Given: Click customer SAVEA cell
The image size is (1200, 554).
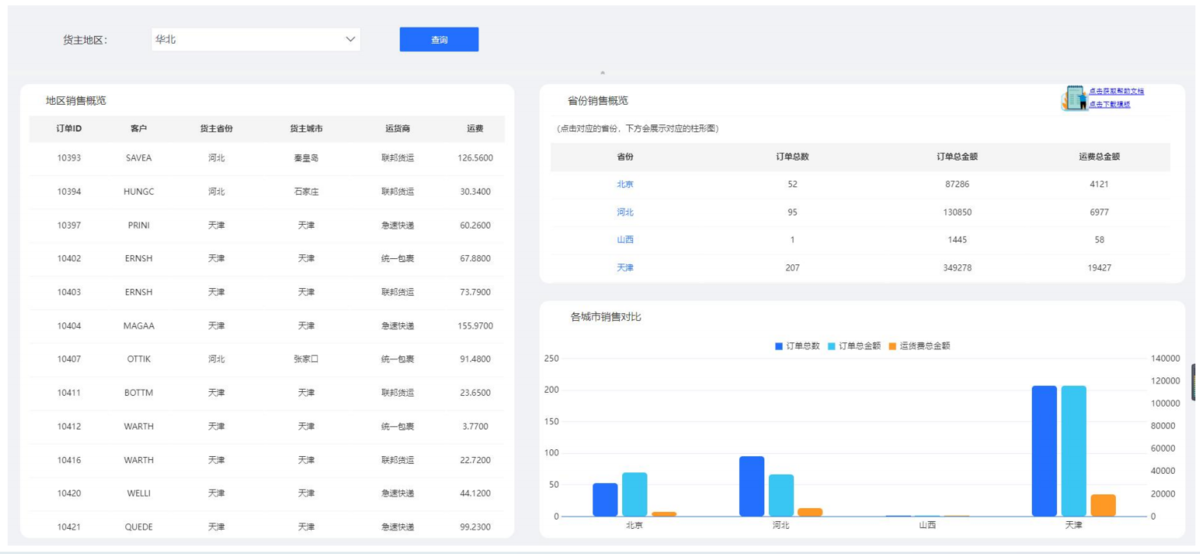Looking at the screenshot, I should [x=139, y=158].
